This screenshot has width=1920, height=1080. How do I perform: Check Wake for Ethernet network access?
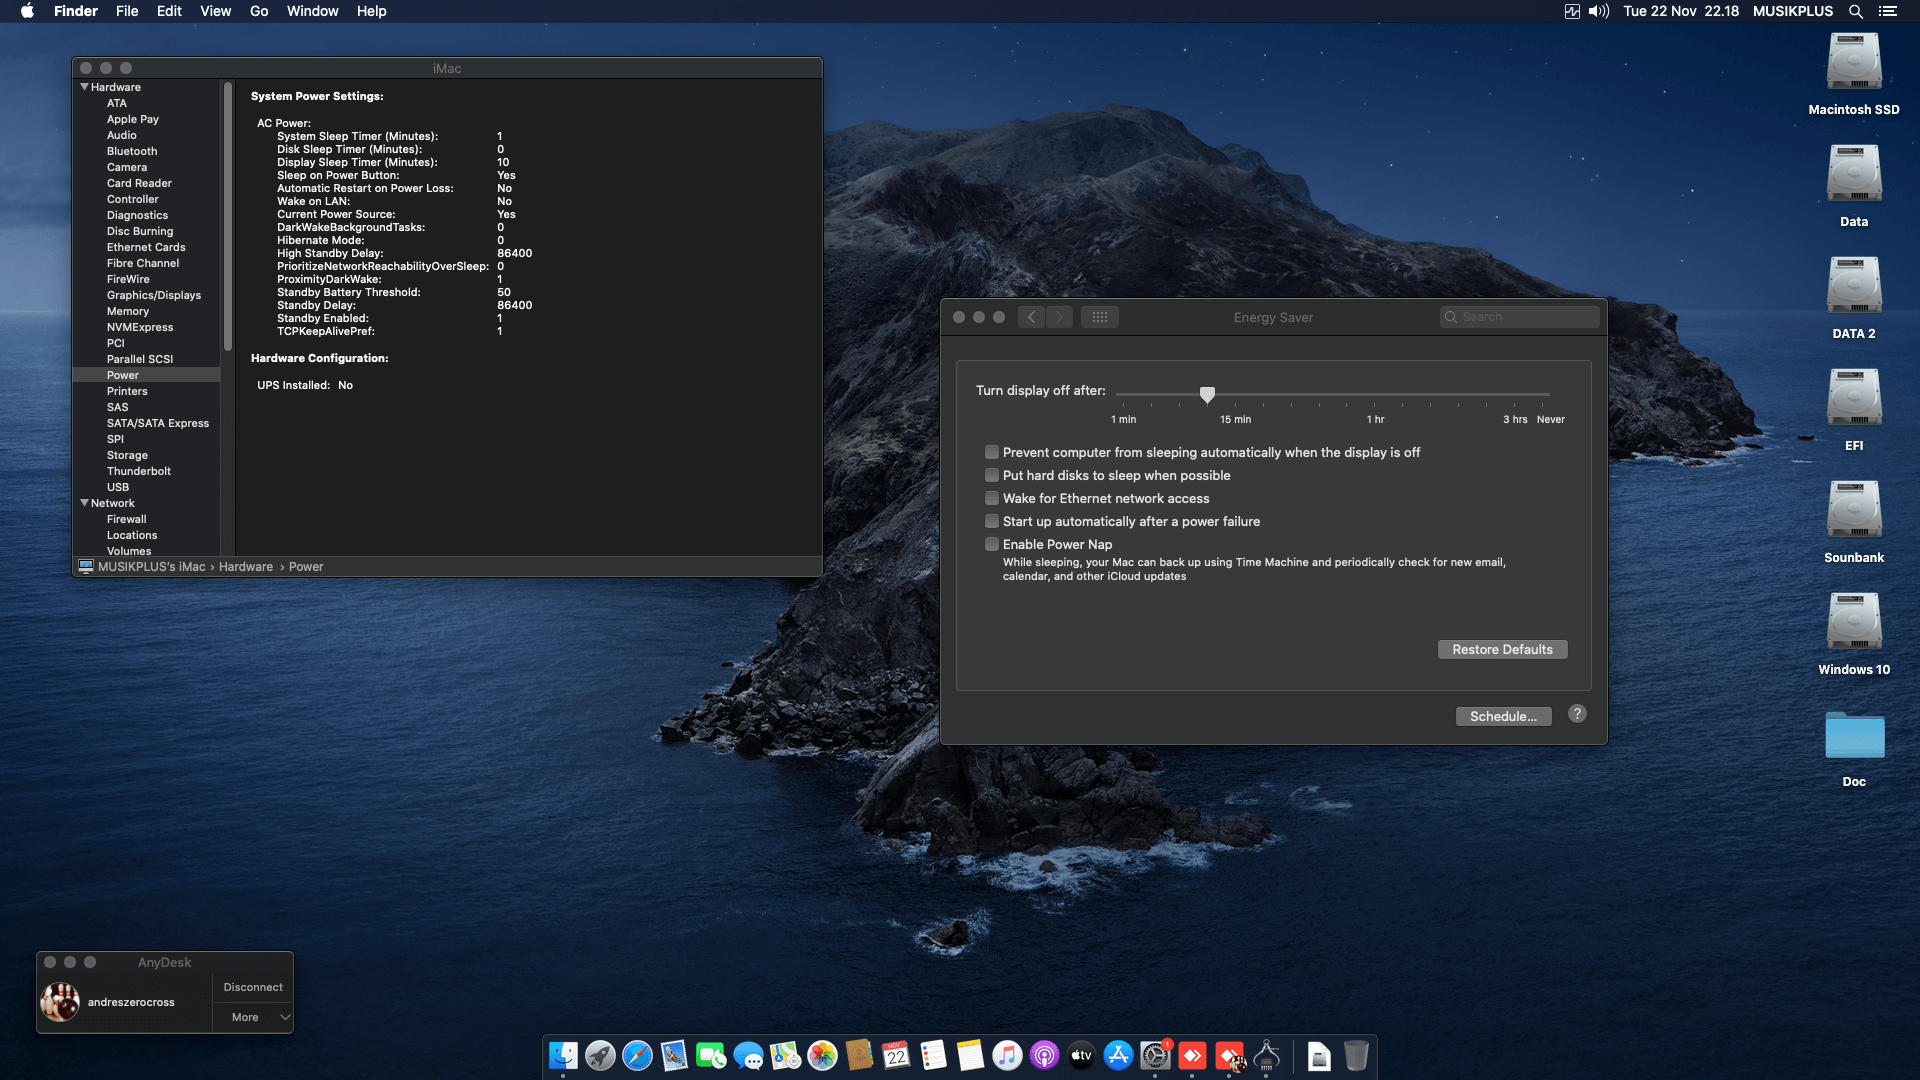tap(992, 498)
